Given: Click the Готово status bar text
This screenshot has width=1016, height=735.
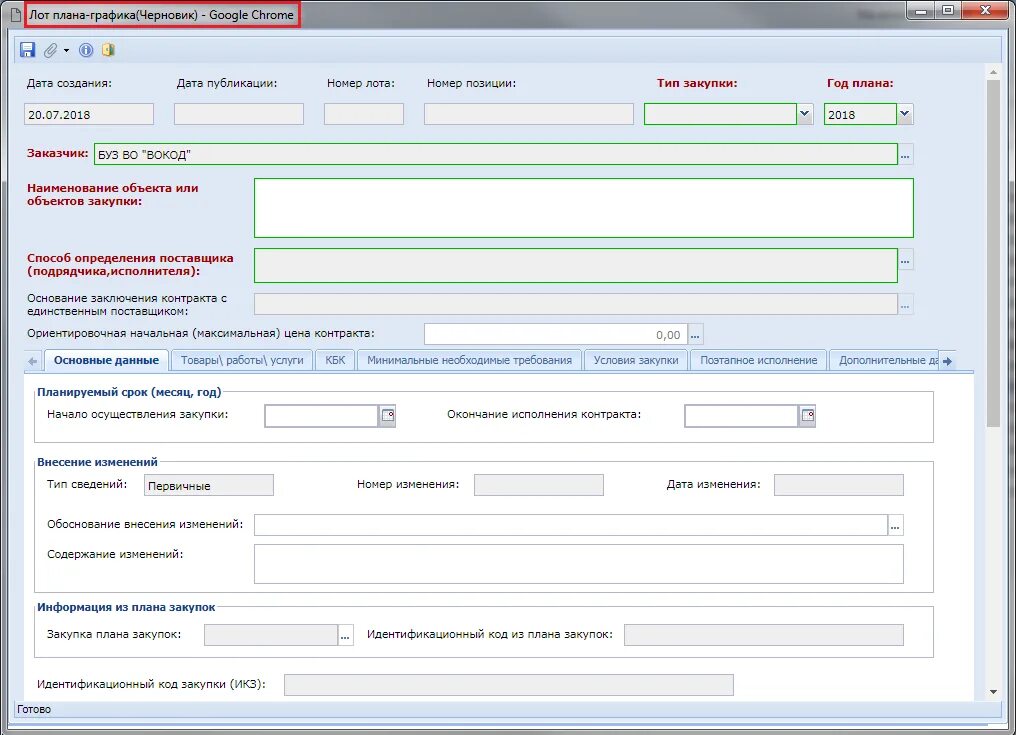Looking at the screenshot, I should pyautogui.click(x=34, y=709).
